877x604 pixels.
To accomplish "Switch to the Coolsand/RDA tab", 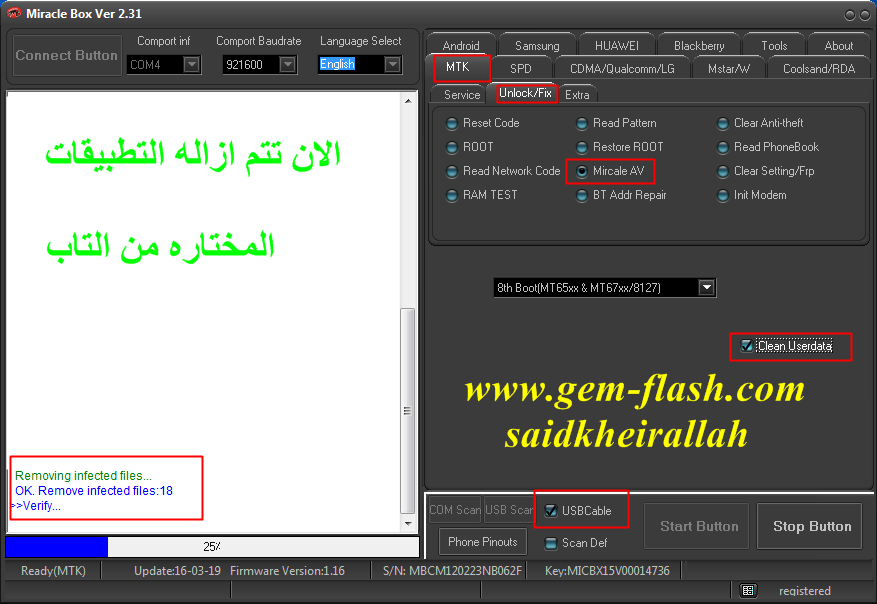I will pos(819,68).
